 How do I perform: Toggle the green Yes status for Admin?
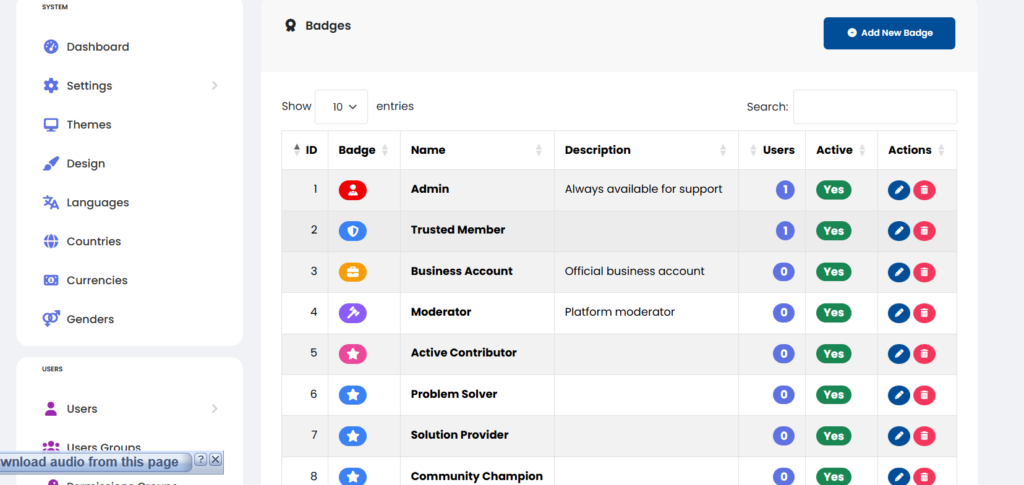(x=833, y=190)
